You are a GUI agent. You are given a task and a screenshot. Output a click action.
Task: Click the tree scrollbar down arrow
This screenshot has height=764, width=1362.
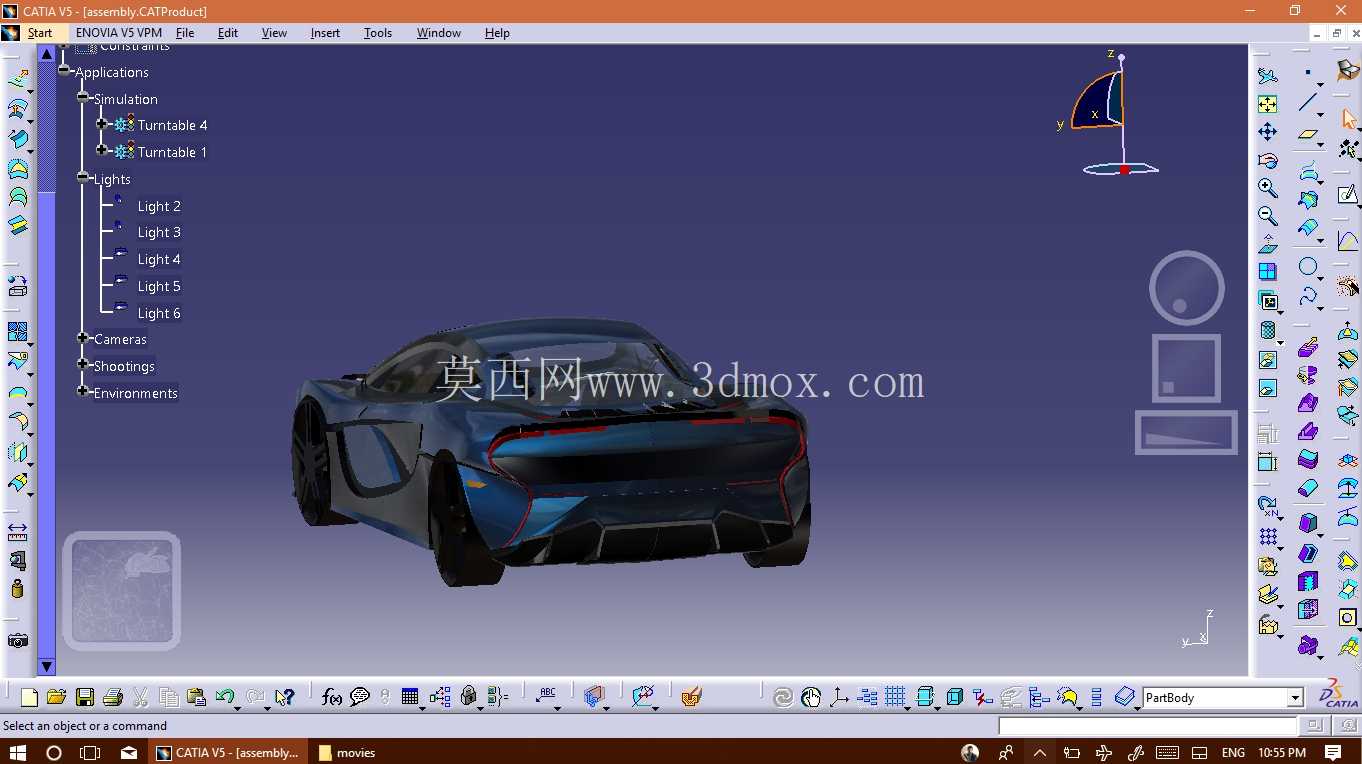(47, 666)
